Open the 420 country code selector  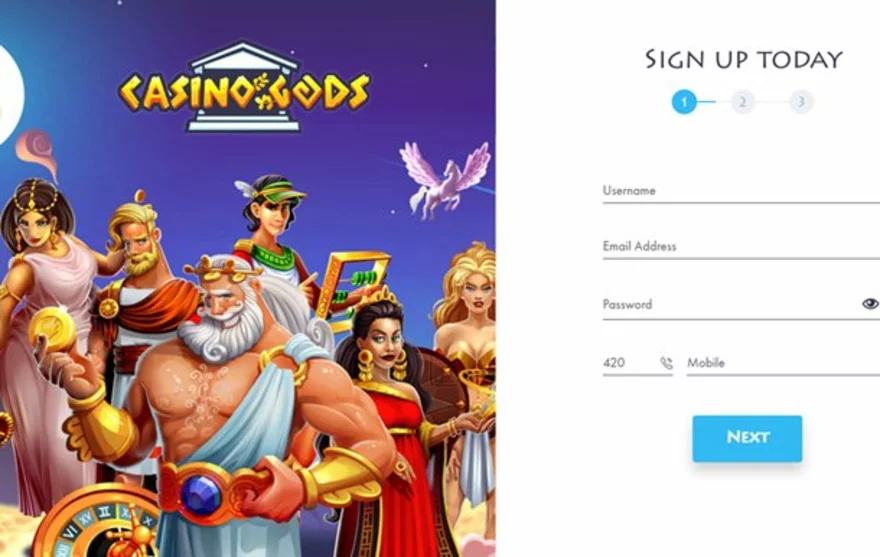tap(638, 363)
